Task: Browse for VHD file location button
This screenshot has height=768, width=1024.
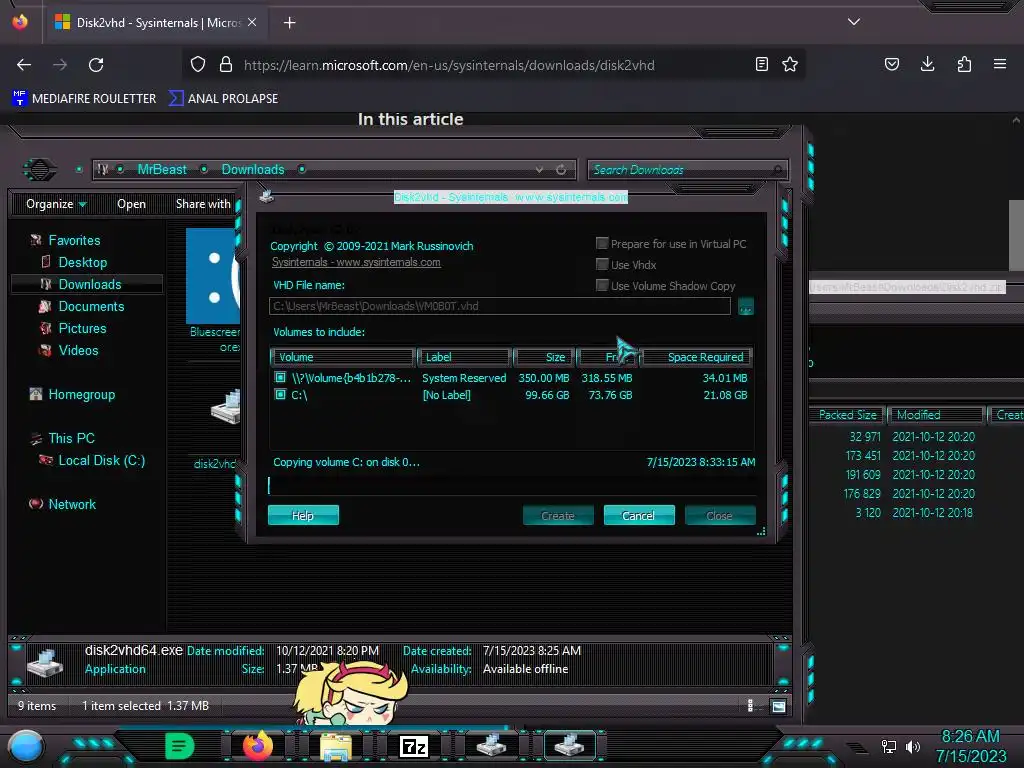Action: pos(746,306)
